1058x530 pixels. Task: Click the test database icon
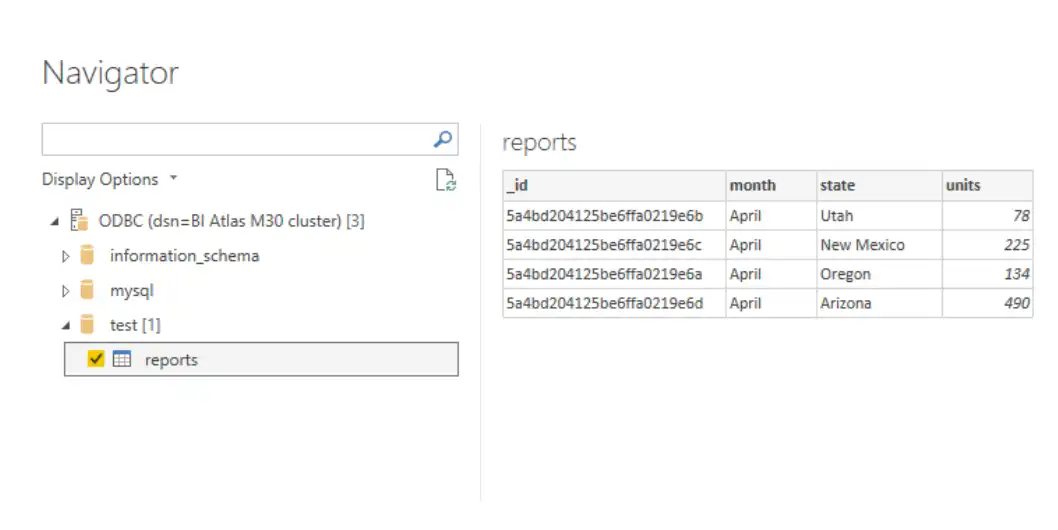click(x=88, y=325)
